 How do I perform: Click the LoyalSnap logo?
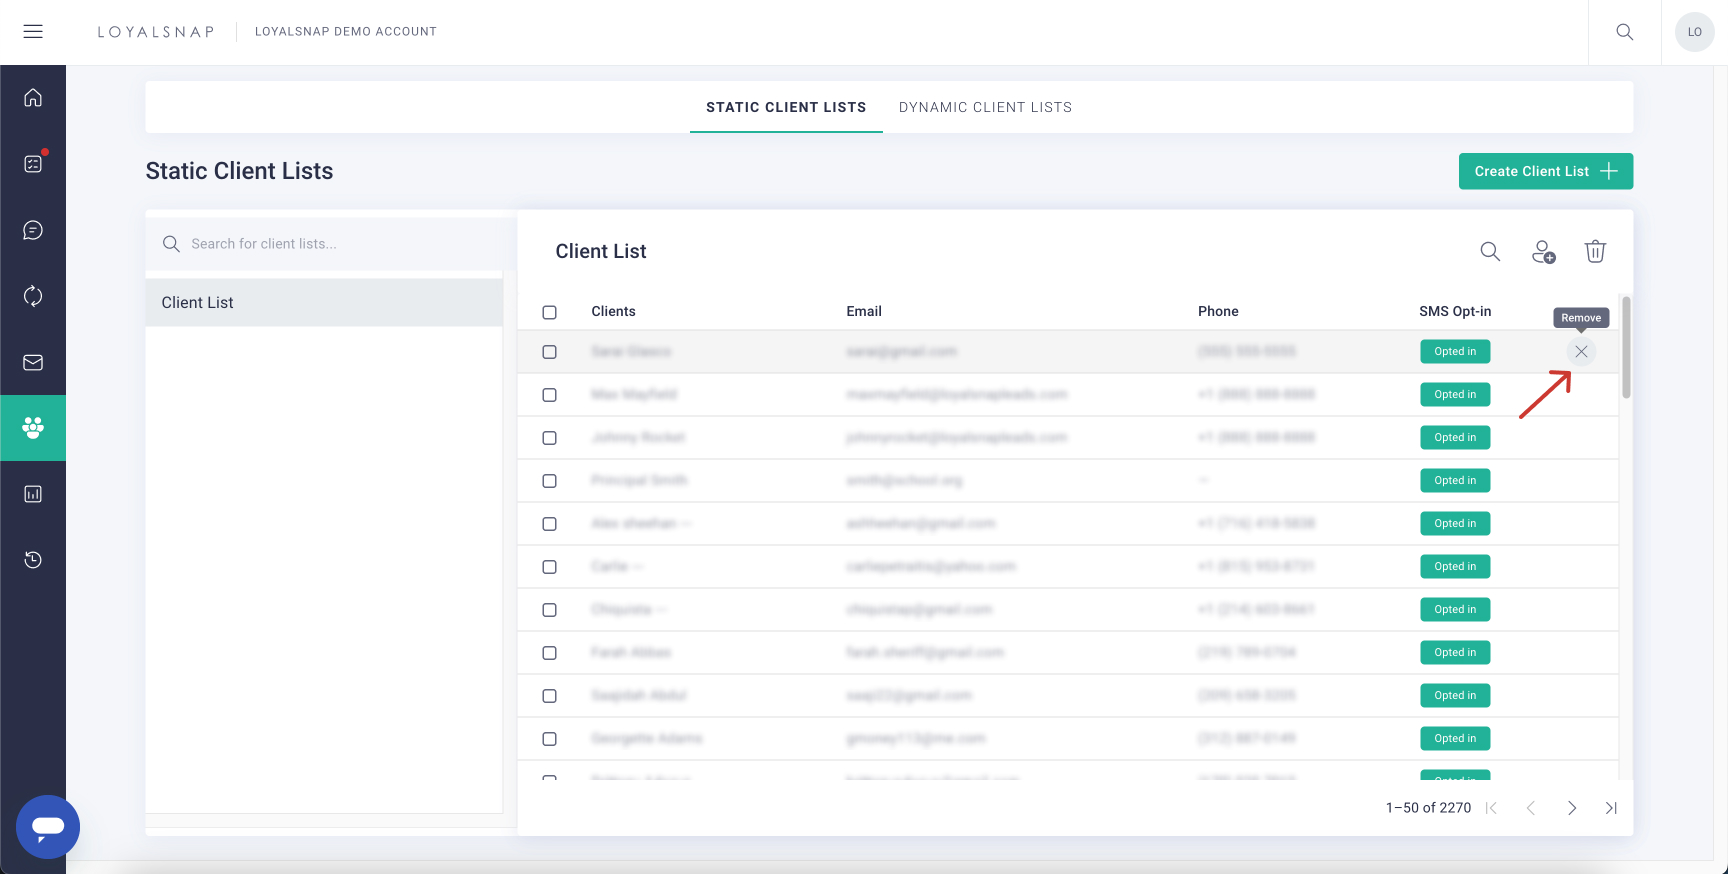click(x=156, y=32)
